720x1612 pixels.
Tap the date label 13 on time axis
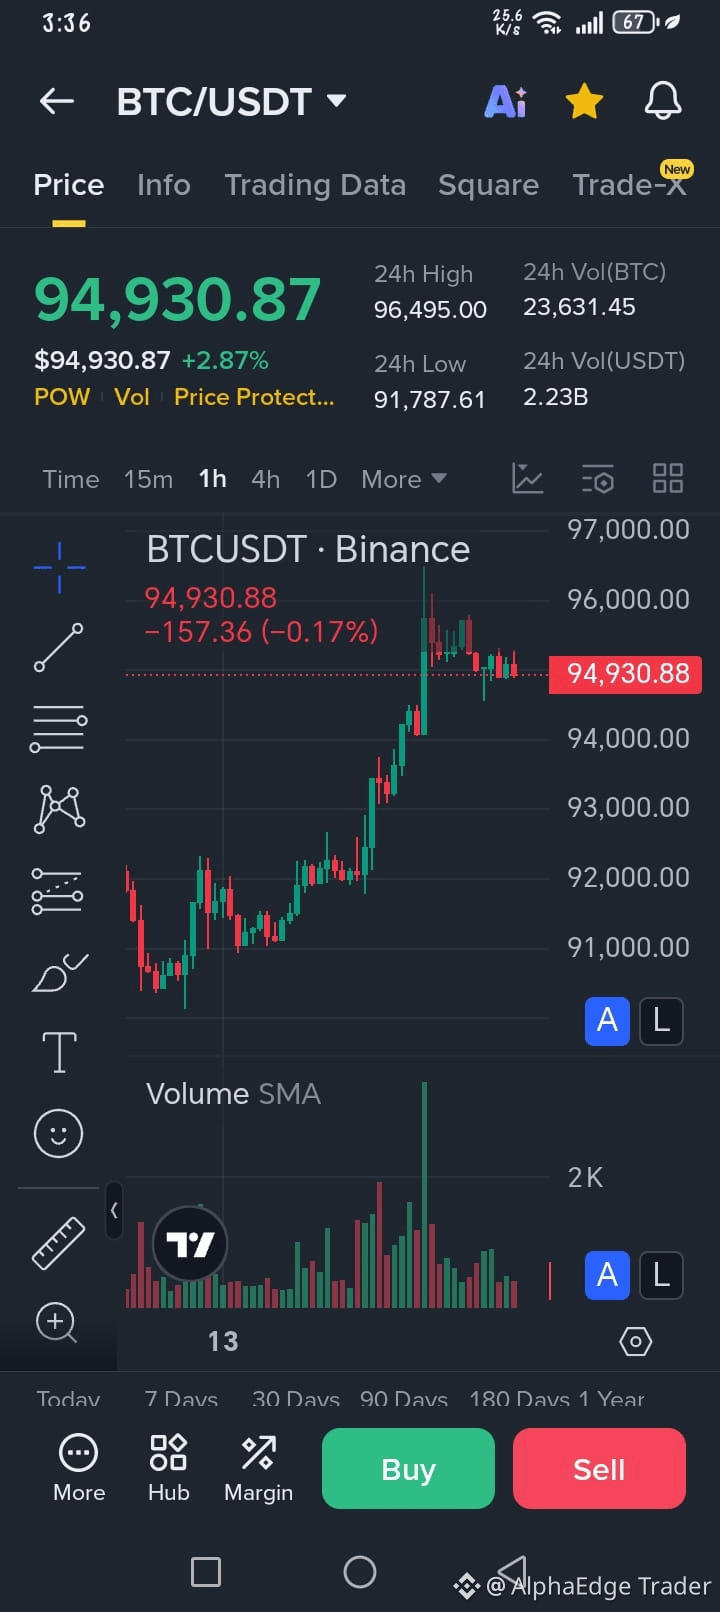223,1341
